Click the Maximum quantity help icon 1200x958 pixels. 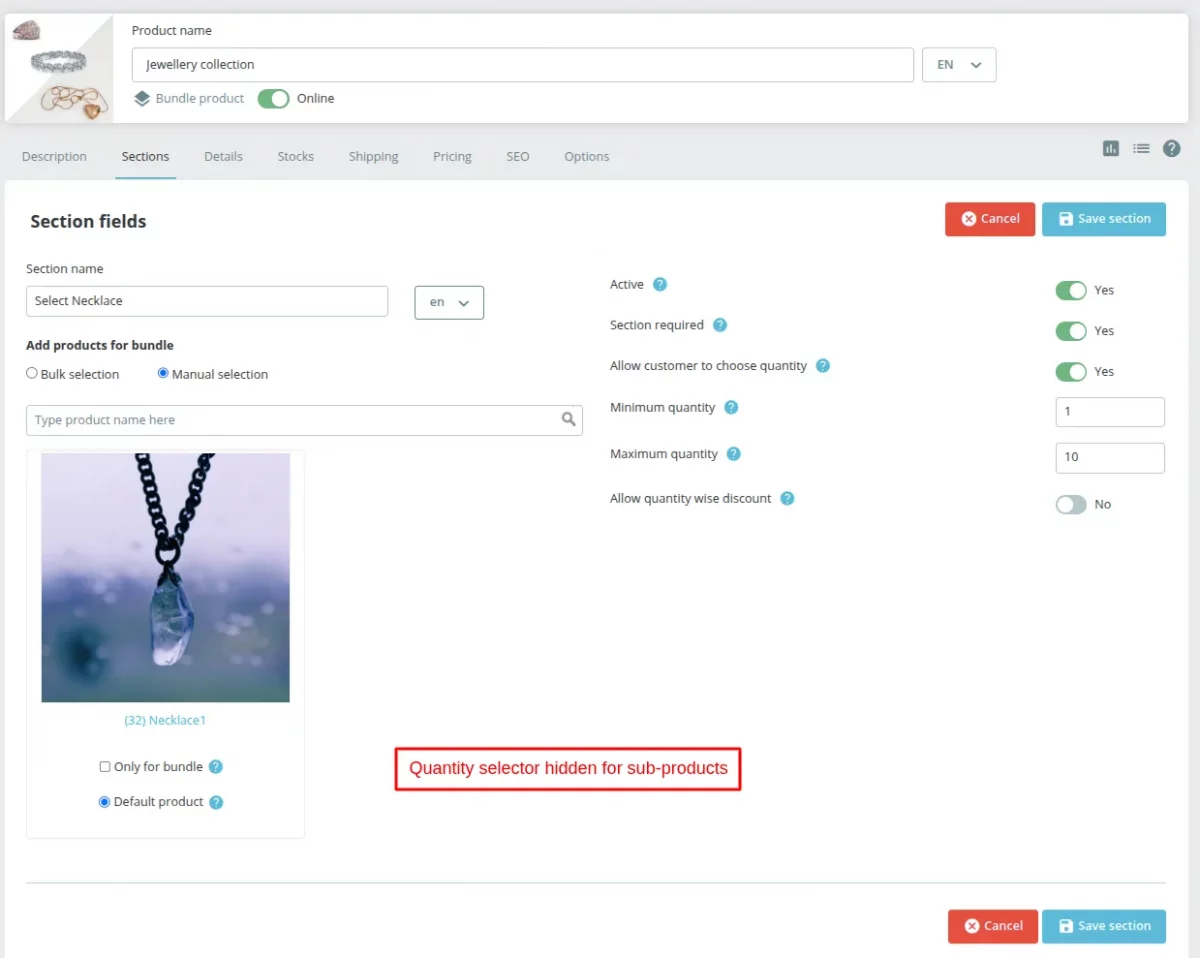point(734,454)
